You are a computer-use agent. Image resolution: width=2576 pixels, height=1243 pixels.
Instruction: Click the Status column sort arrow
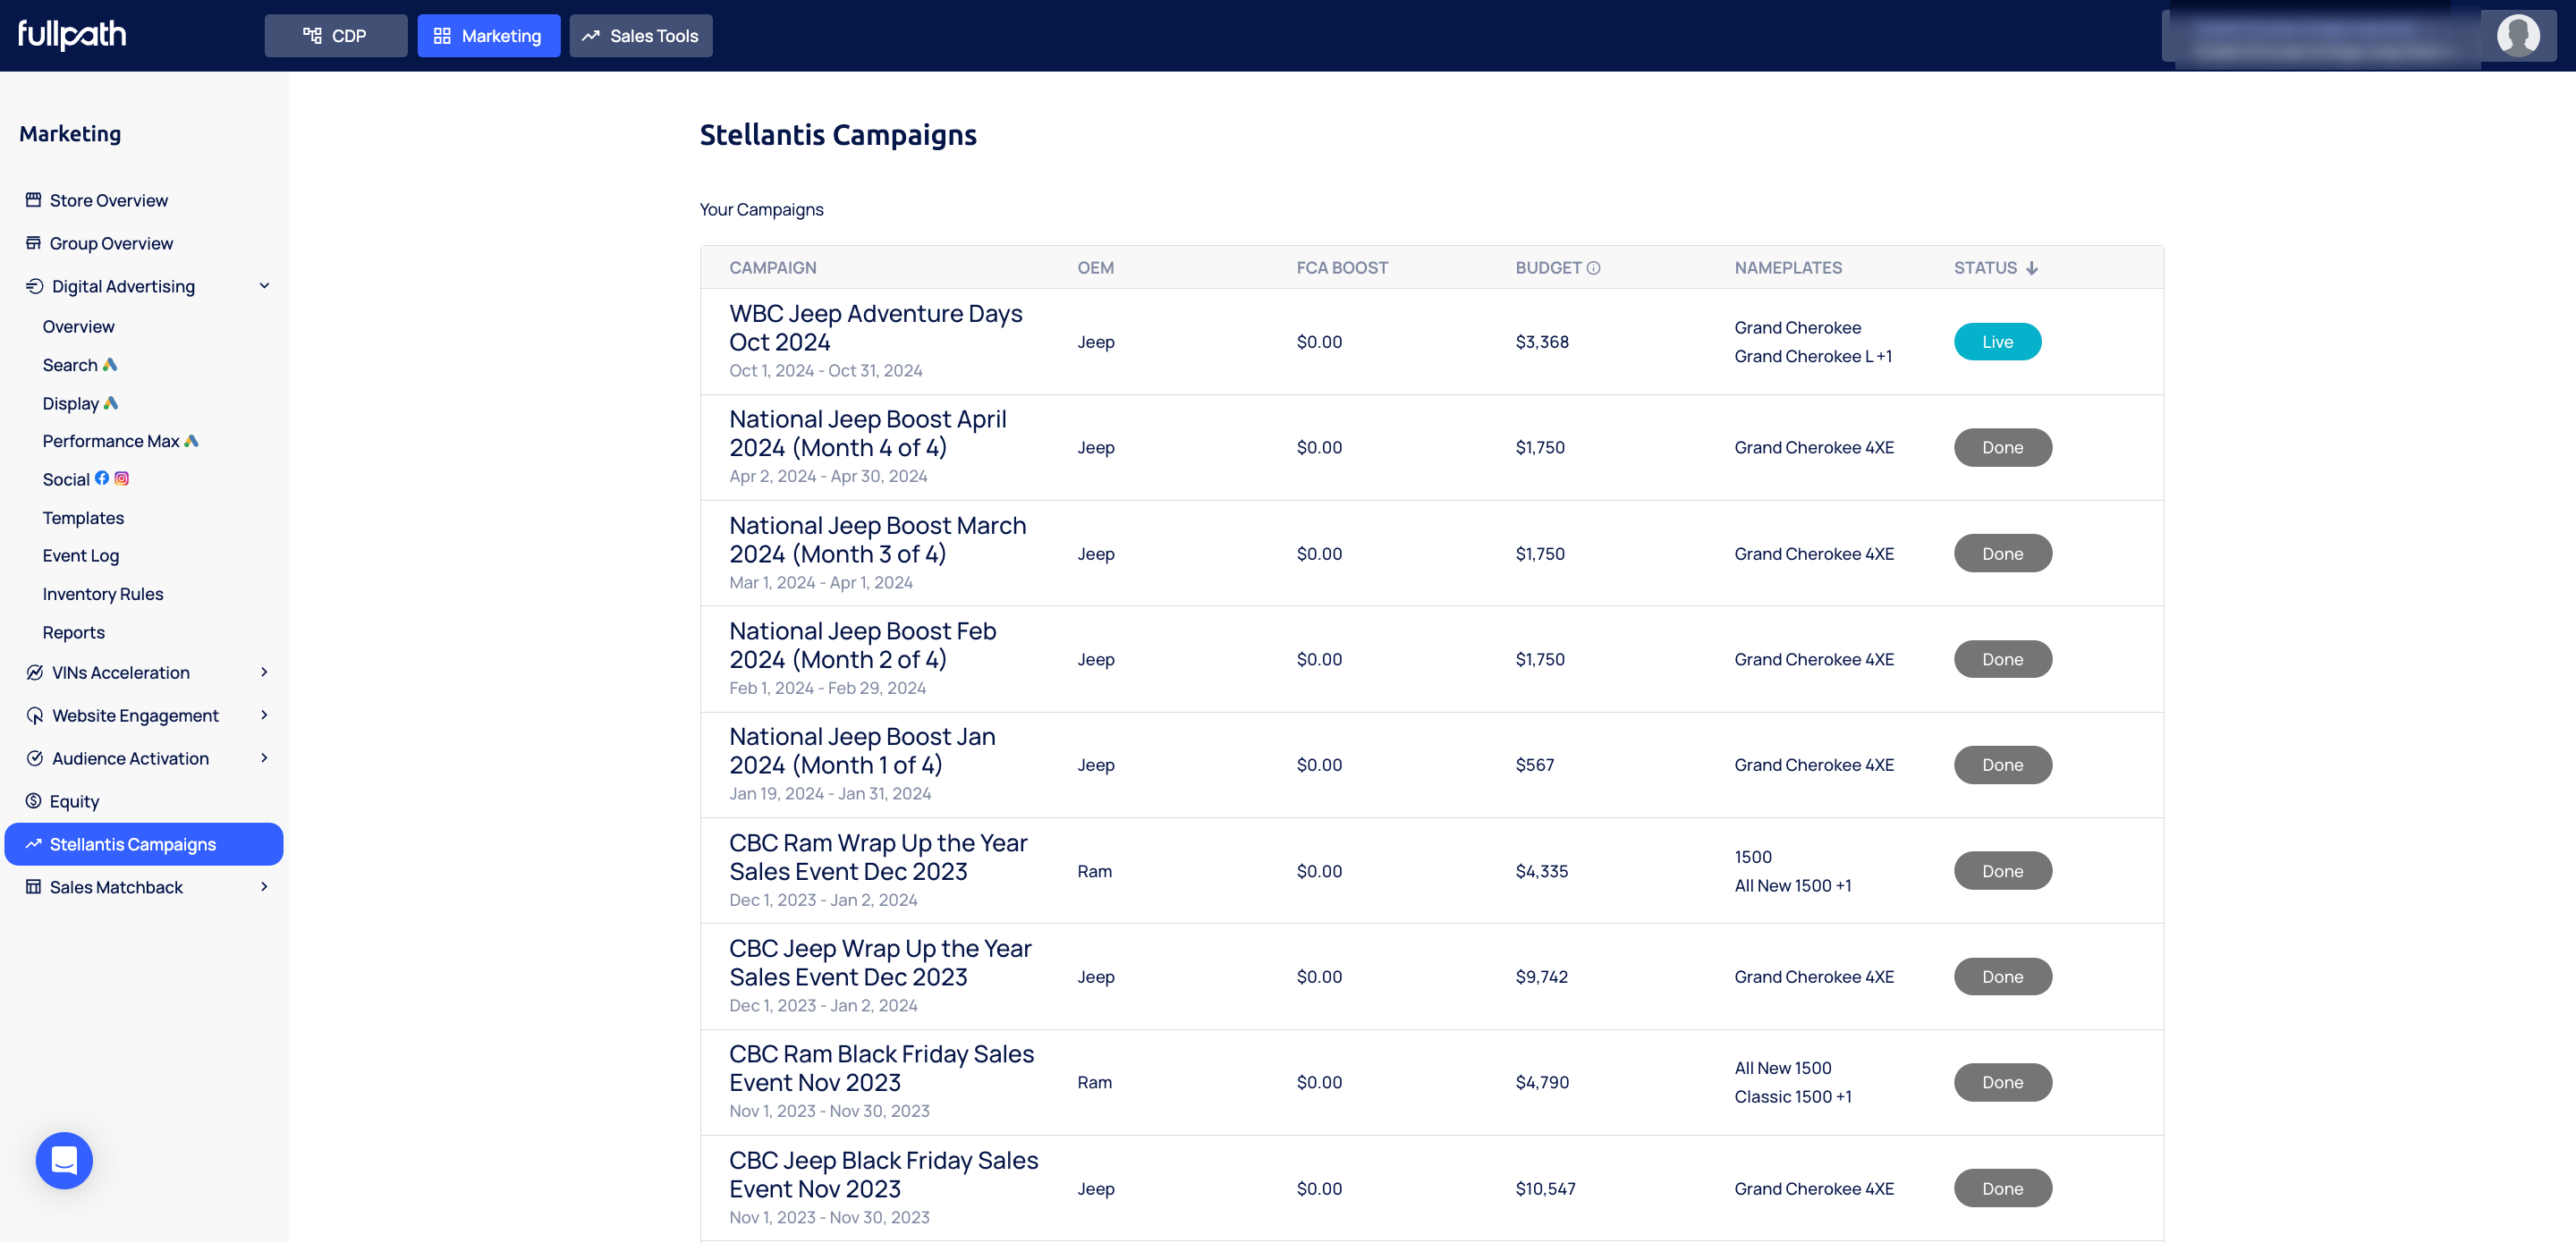tap(2032, 268)
